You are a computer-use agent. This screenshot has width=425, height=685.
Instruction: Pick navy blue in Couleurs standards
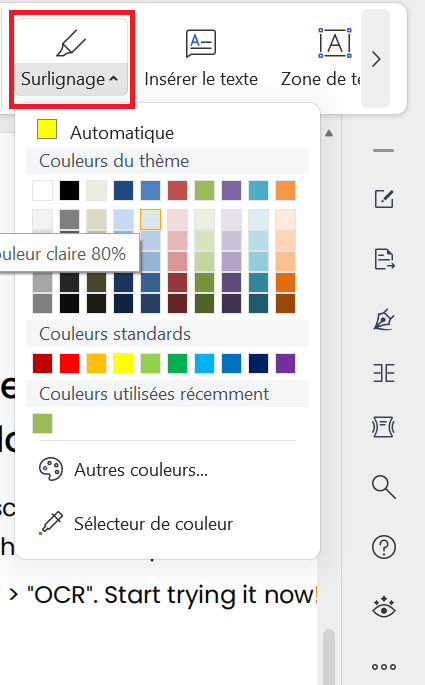tap(259, 363)
